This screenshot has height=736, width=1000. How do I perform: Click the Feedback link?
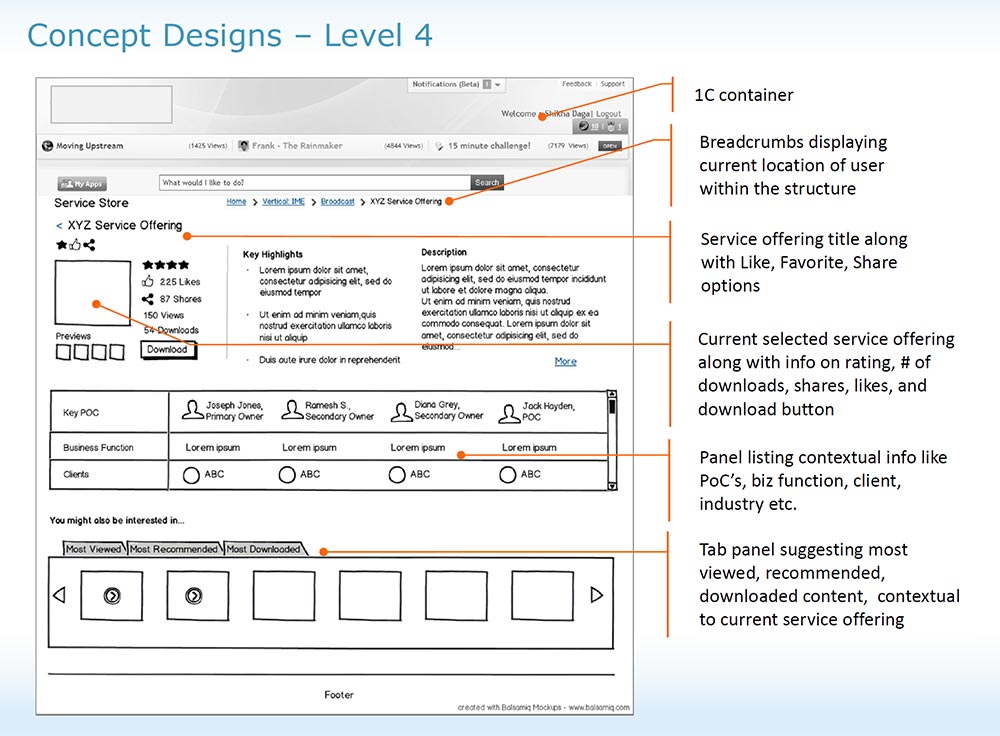point(577,84)
